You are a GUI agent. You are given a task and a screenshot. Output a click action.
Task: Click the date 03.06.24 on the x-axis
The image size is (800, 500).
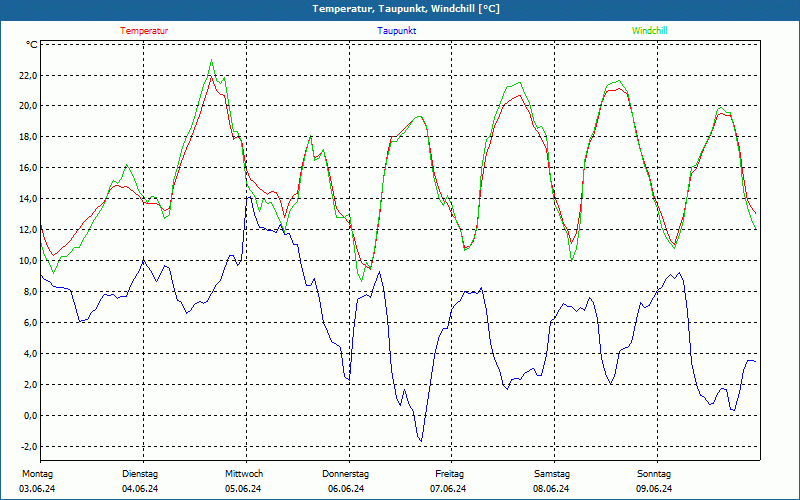click(x=39, y=489)
